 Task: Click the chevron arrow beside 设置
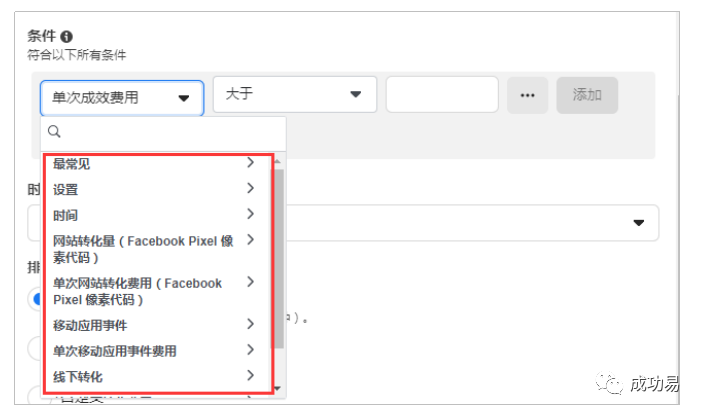pos(251,188)
